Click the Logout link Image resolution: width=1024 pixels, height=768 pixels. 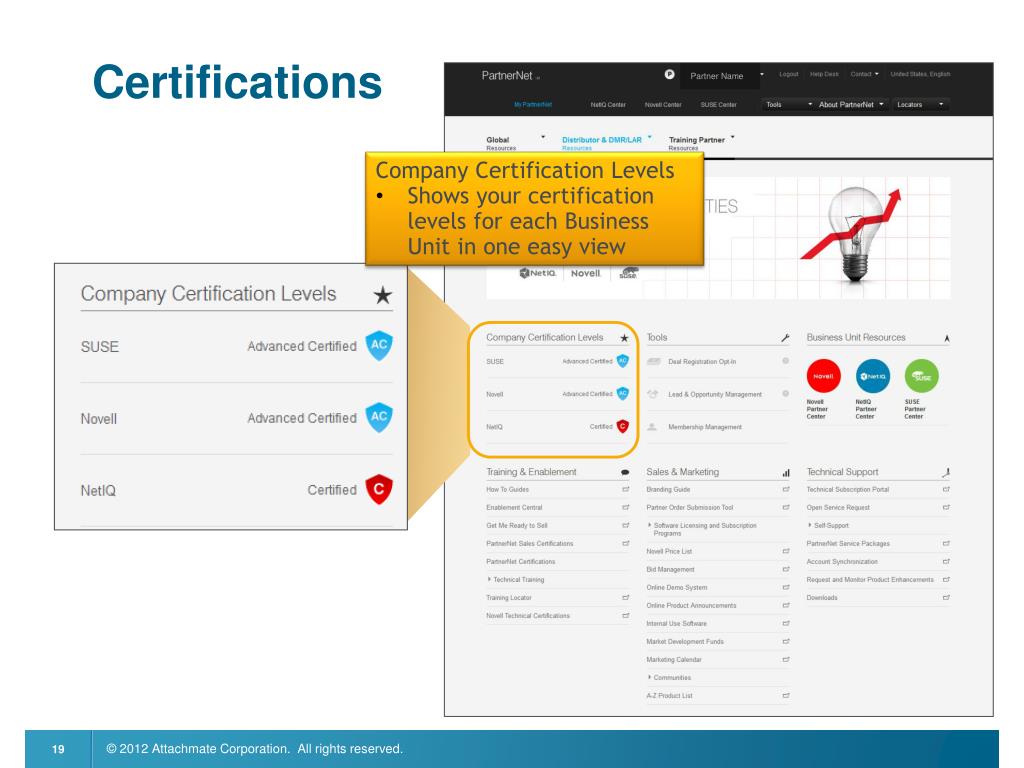click(789, 74)
